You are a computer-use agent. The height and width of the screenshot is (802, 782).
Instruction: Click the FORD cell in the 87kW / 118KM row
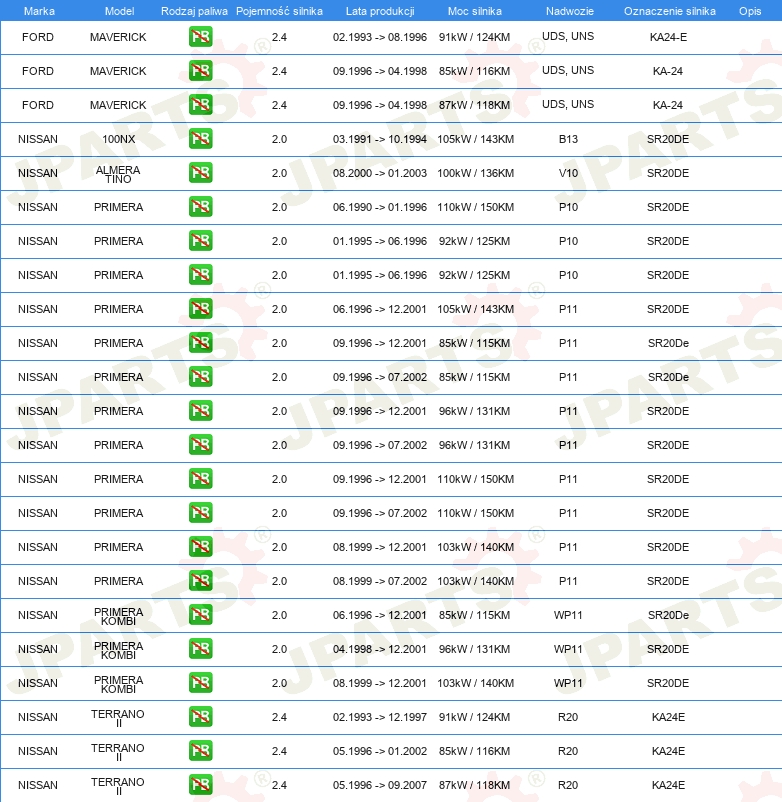pos(38,105)
